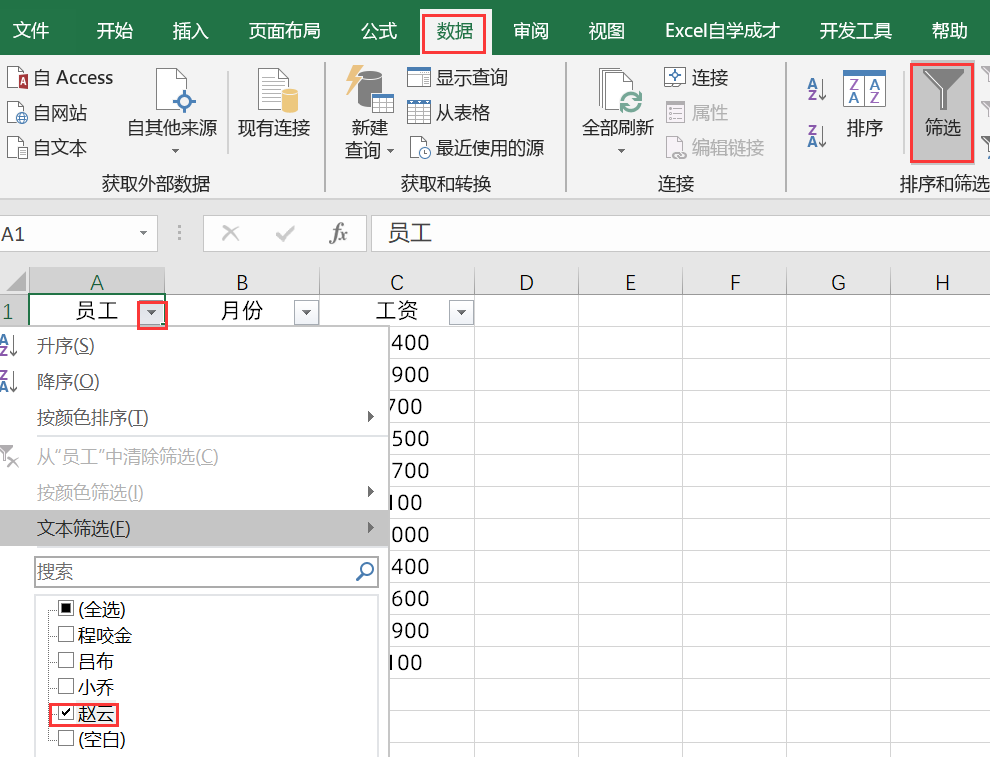Check the Blanks (空白) checkbox
The width and height of the screenshot is (990, 757).
coord(66,738)
